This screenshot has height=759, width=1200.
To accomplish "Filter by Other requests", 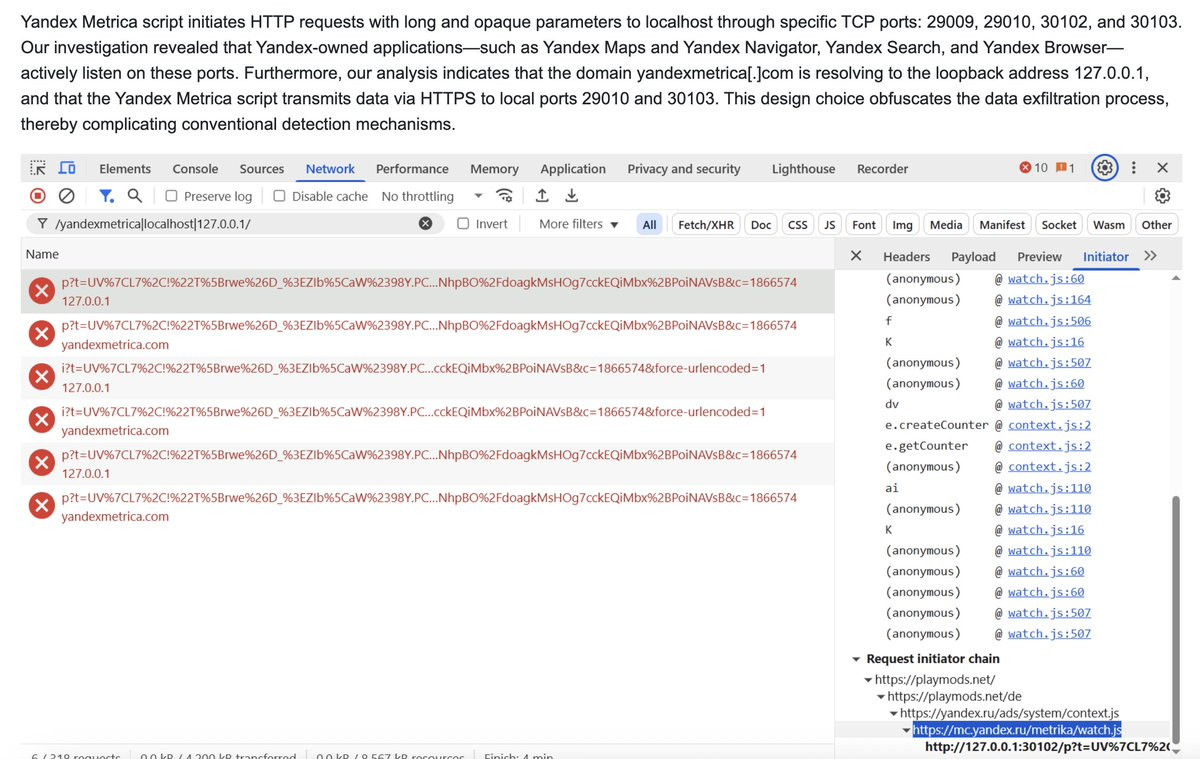I will (1157, 225).
